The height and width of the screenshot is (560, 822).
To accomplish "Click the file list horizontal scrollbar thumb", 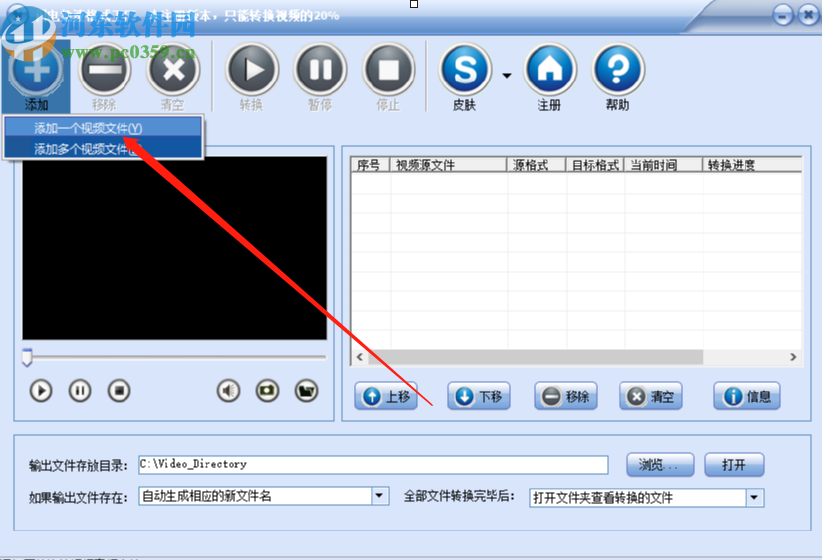I will (x=535, y=357).
